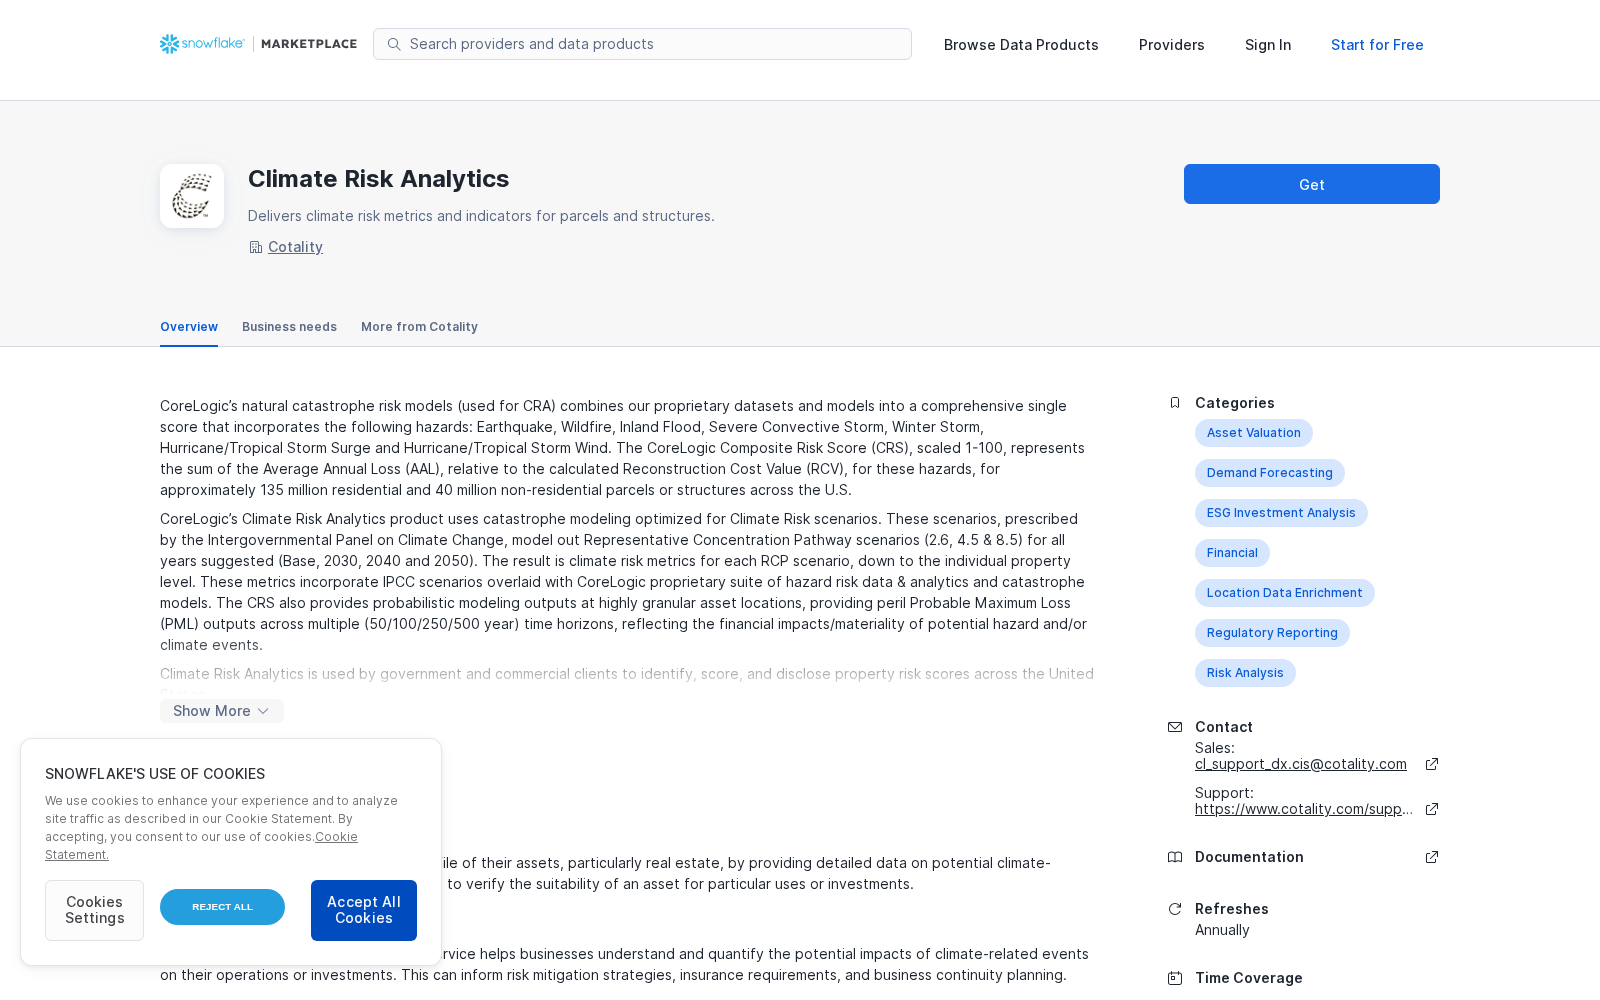The height and width of the screenshot is (1000, 1600).
Task: Click the Marketplace header text
Action: point(309,44)
